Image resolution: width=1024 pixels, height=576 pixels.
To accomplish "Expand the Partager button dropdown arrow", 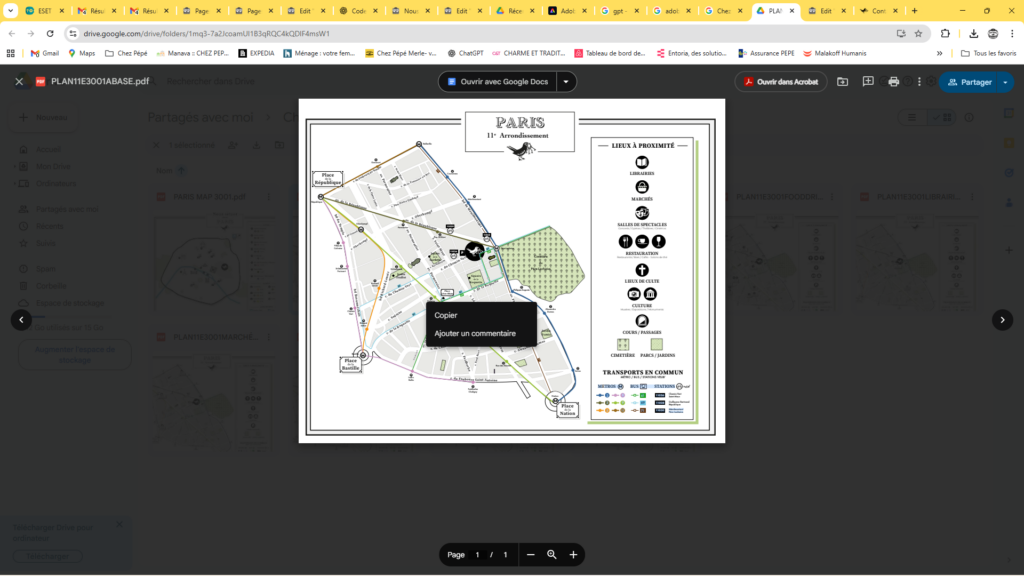I will coord(1005,82).
